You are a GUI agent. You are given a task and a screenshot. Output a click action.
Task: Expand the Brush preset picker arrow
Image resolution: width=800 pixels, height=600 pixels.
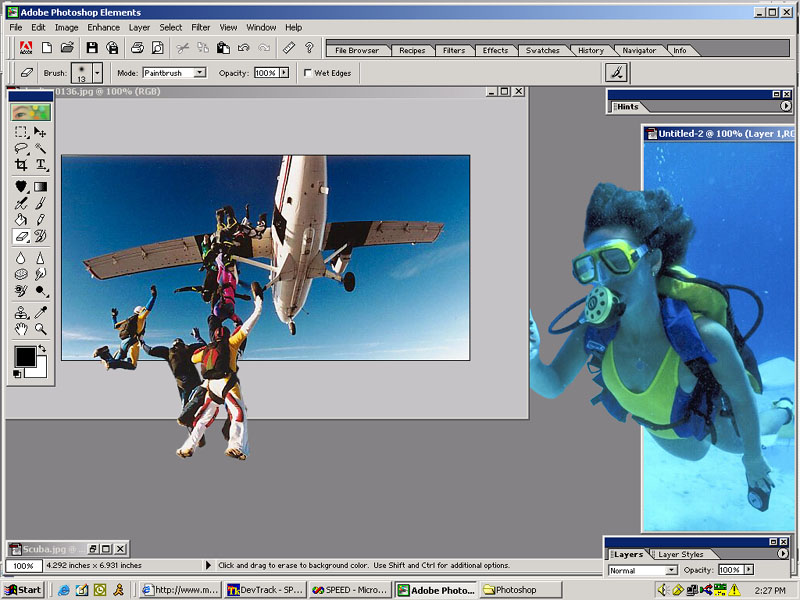pos(97,73)
